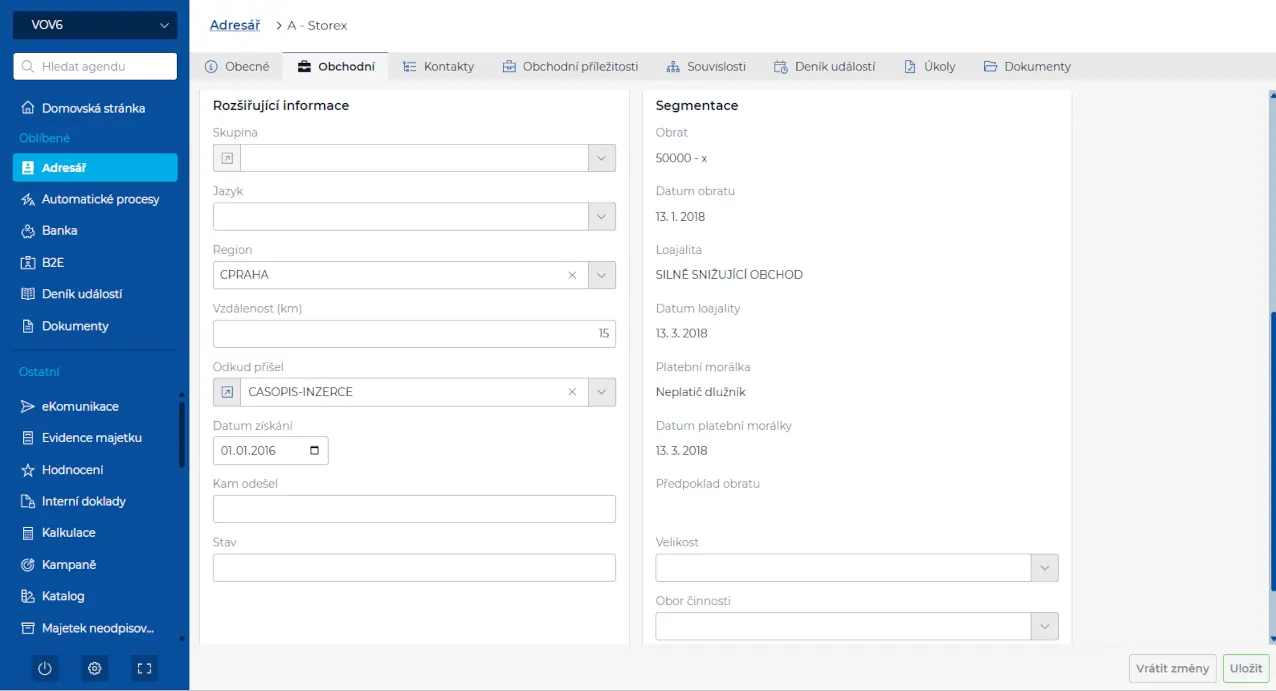Viewport: 1276px width, 691px height.
Task: Open linked record icon beside Odkud přišel
Action: pyautogui.click(x=227, y=392)
